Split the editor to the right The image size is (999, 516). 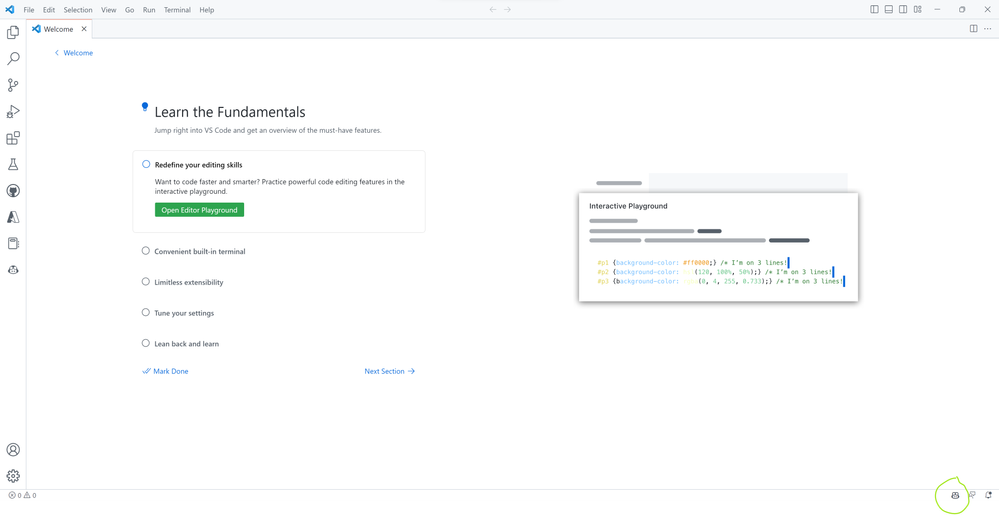(974, 29)
